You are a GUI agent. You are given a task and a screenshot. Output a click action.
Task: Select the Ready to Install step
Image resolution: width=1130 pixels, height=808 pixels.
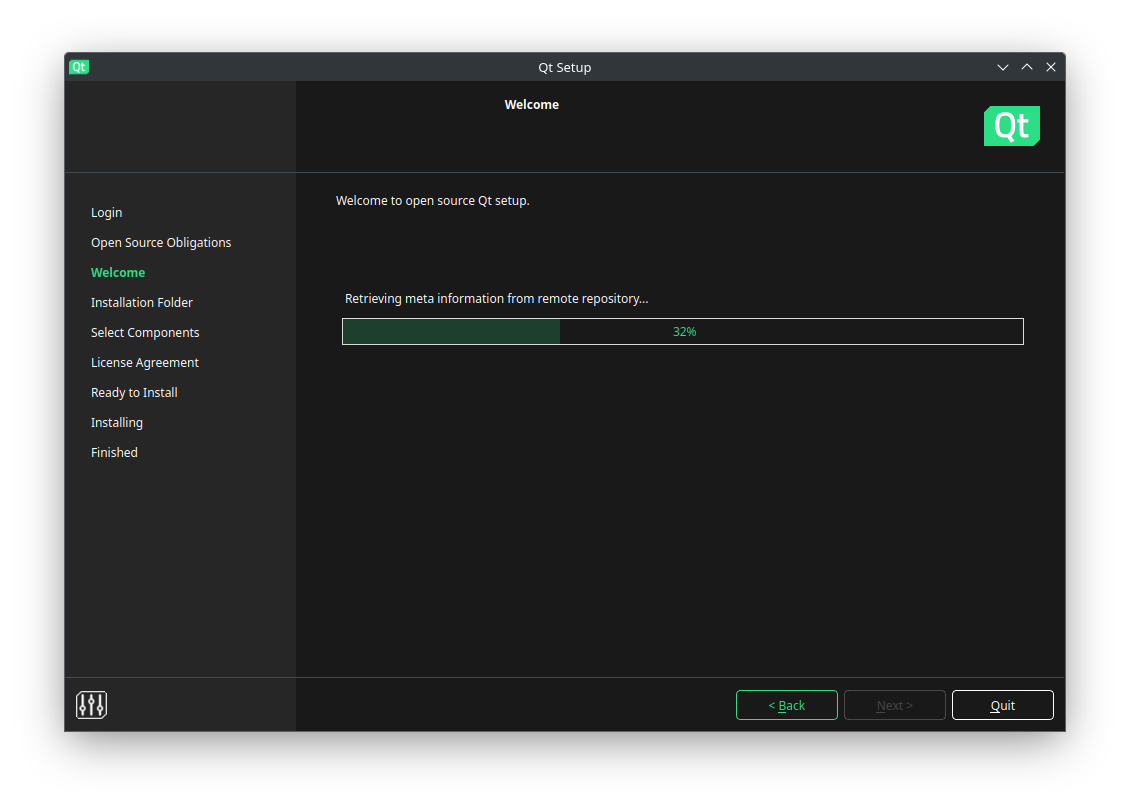click(x=134, y=393)
